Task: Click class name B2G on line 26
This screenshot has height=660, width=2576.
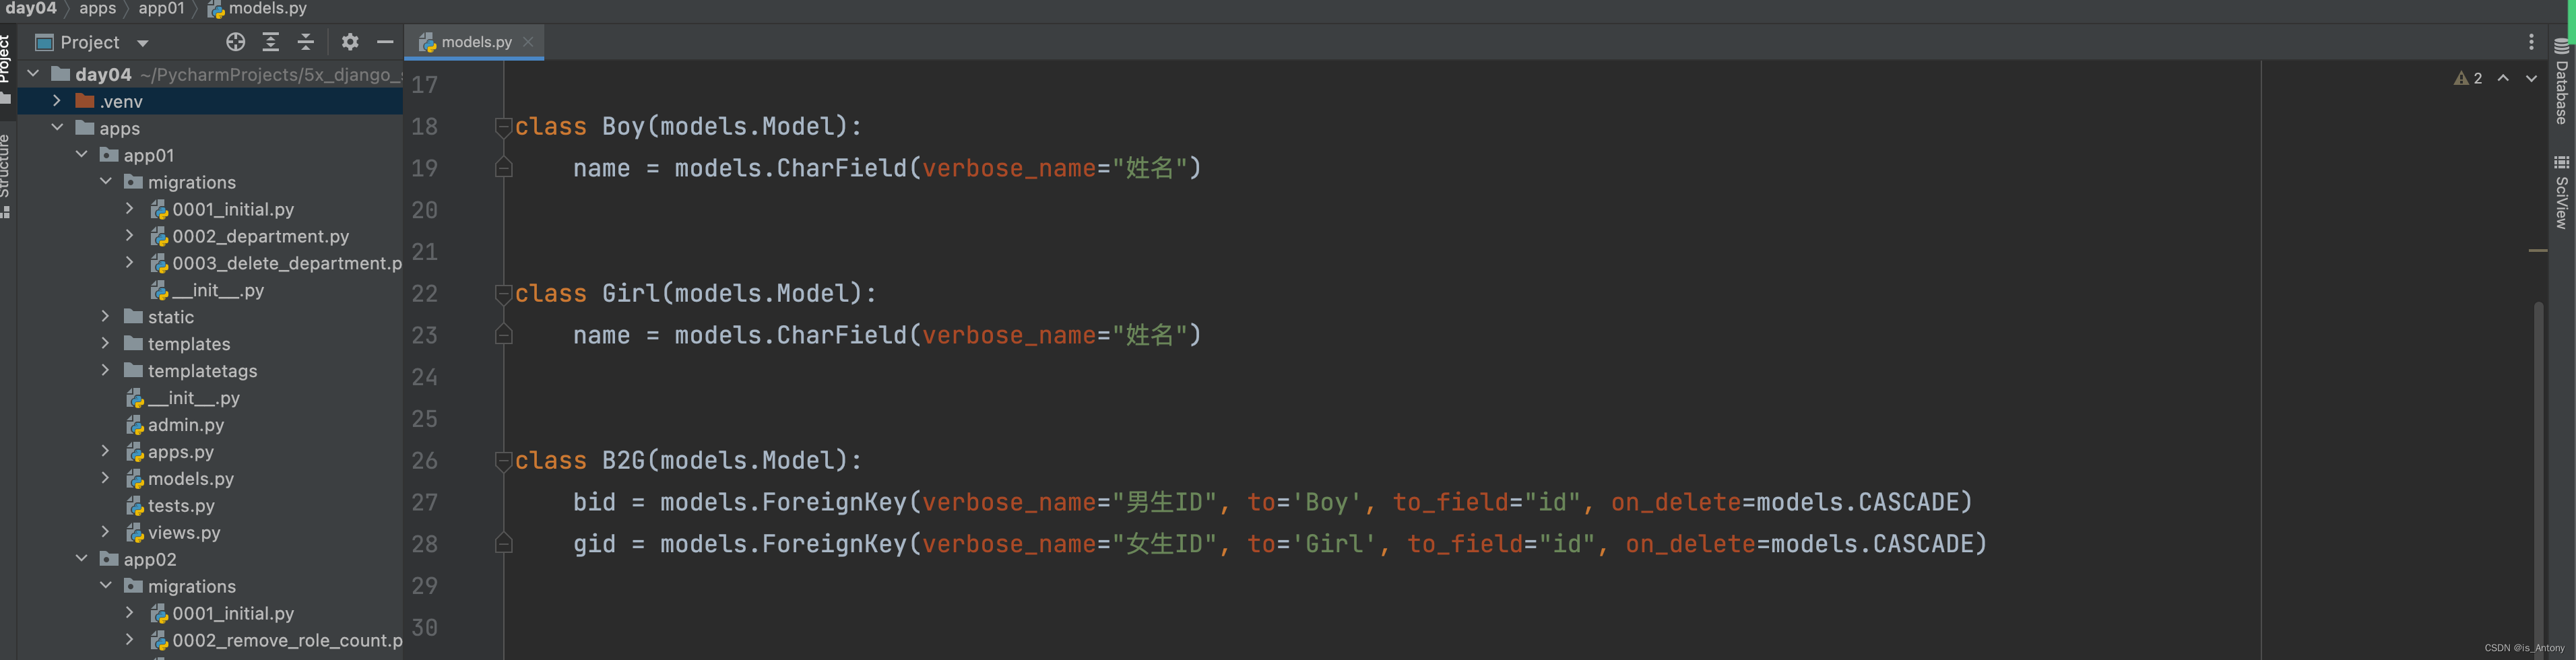Action: (x=624, y=460)
